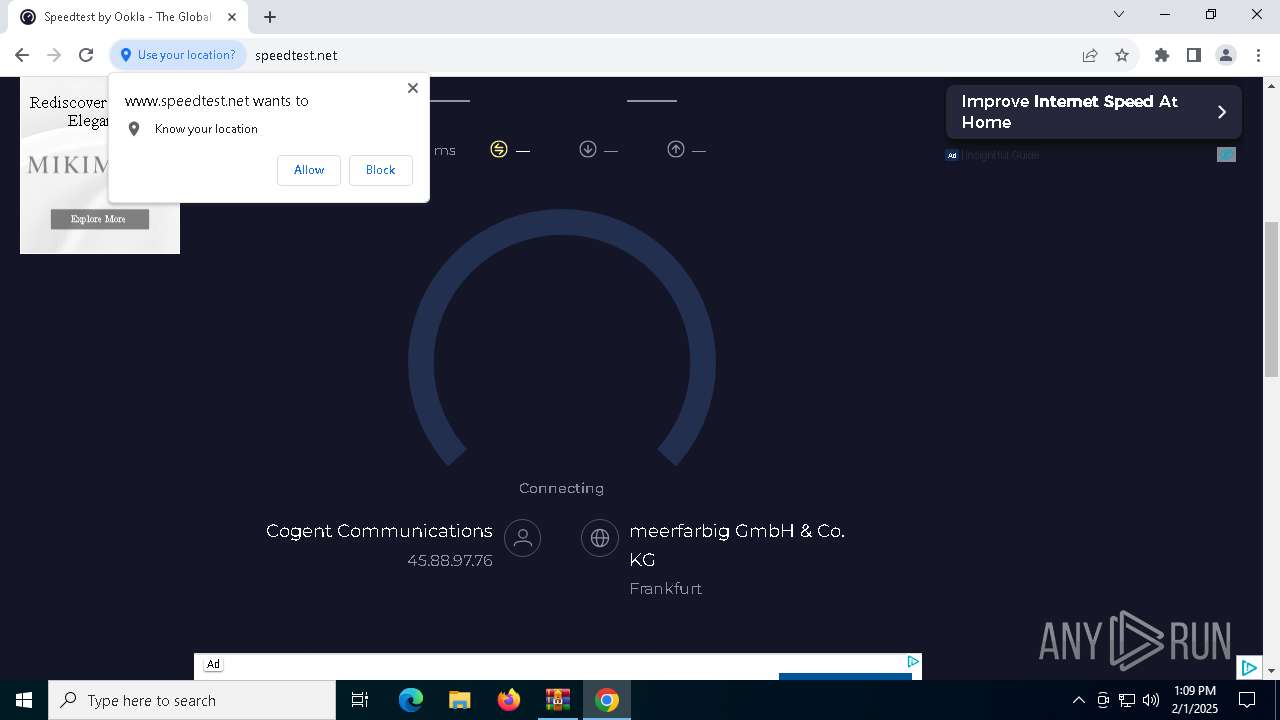Show hidden system tray icons

pyautogui.click(x=1078, y=700)
